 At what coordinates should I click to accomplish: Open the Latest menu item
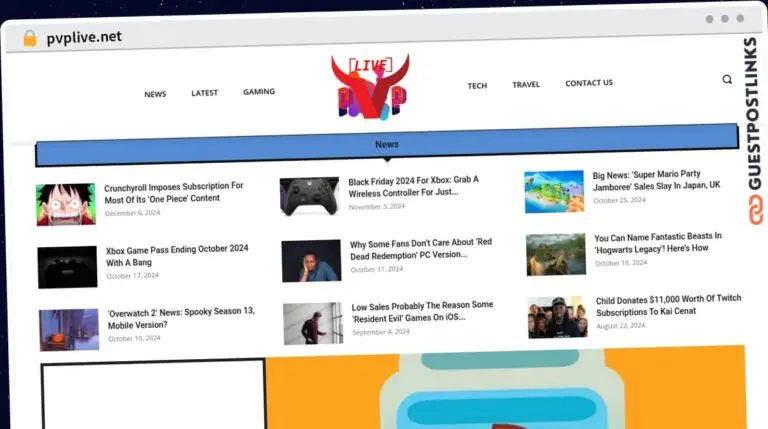coord(204,93)
